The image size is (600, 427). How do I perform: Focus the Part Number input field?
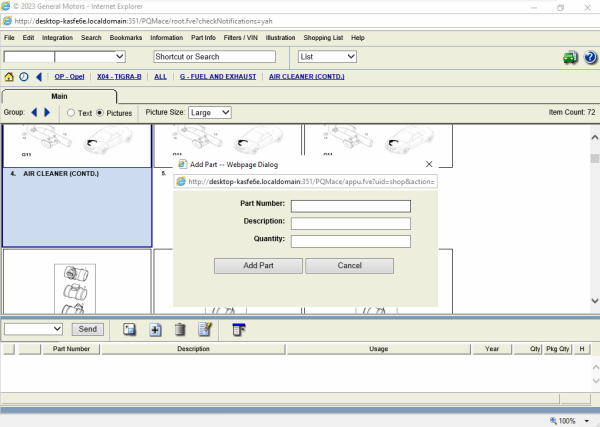[x=351, y=206]
